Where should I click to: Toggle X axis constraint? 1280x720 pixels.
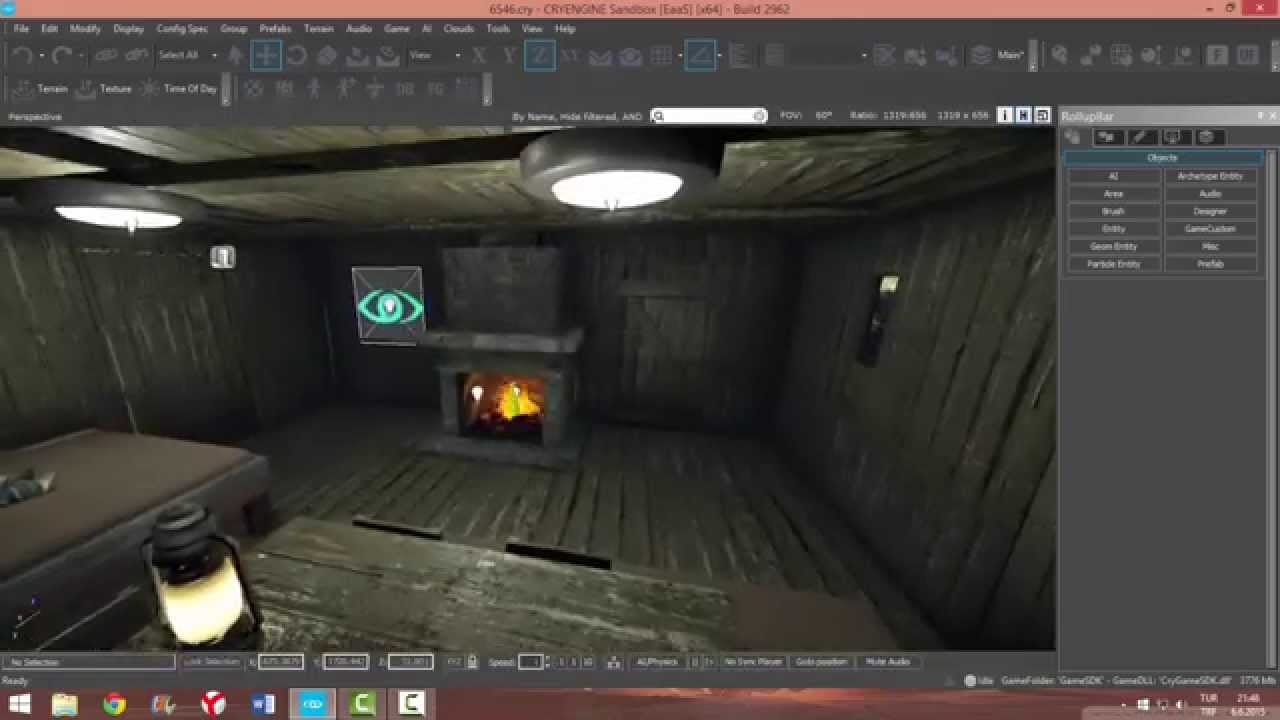pyautogui.click(x=479, y=56)
